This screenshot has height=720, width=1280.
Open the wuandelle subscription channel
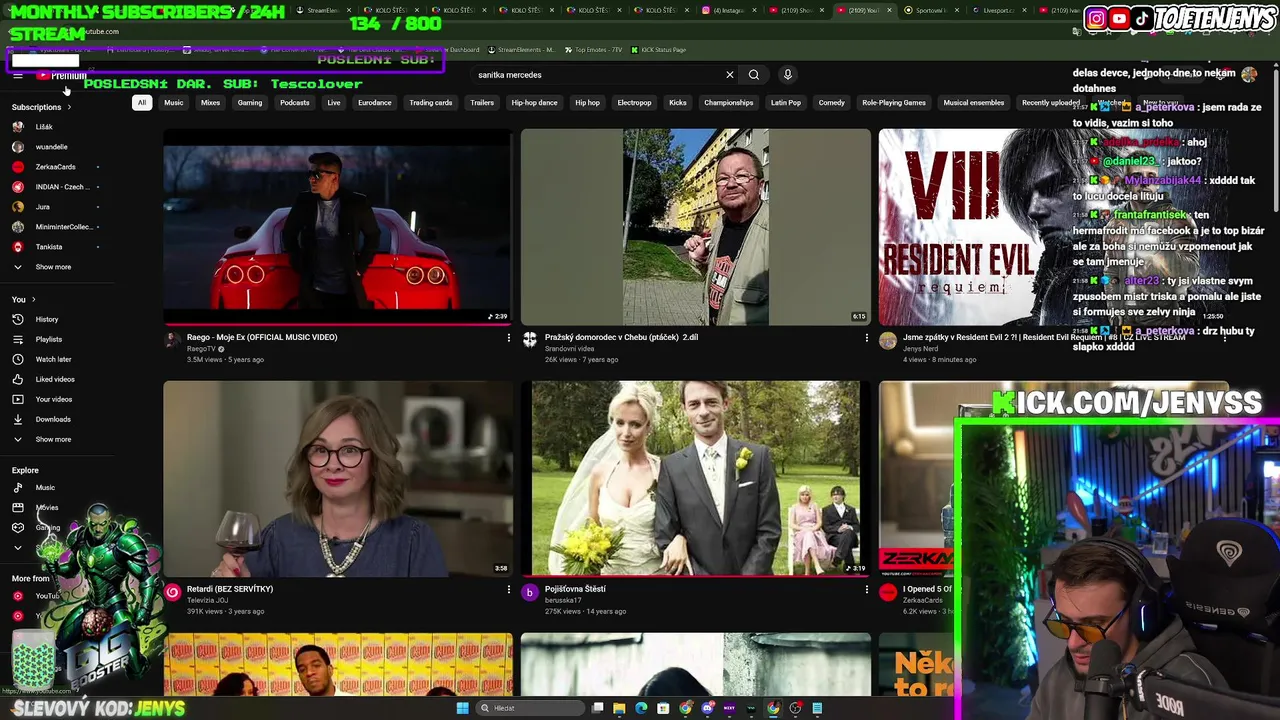52,147
